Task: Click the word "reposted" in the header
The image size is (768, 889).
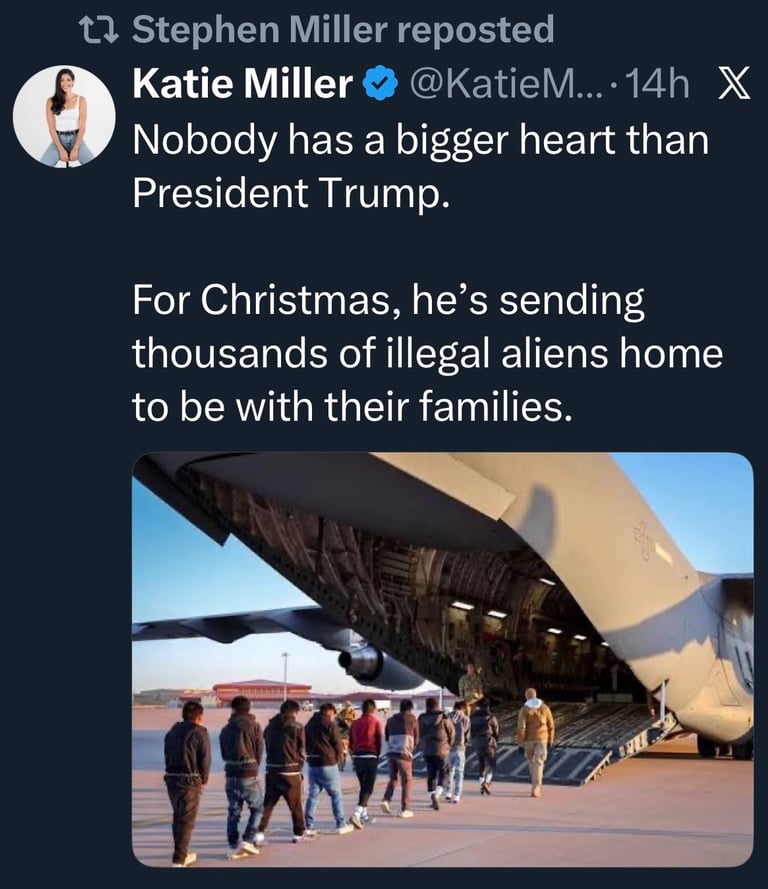Action: click(x=475, y=30)
